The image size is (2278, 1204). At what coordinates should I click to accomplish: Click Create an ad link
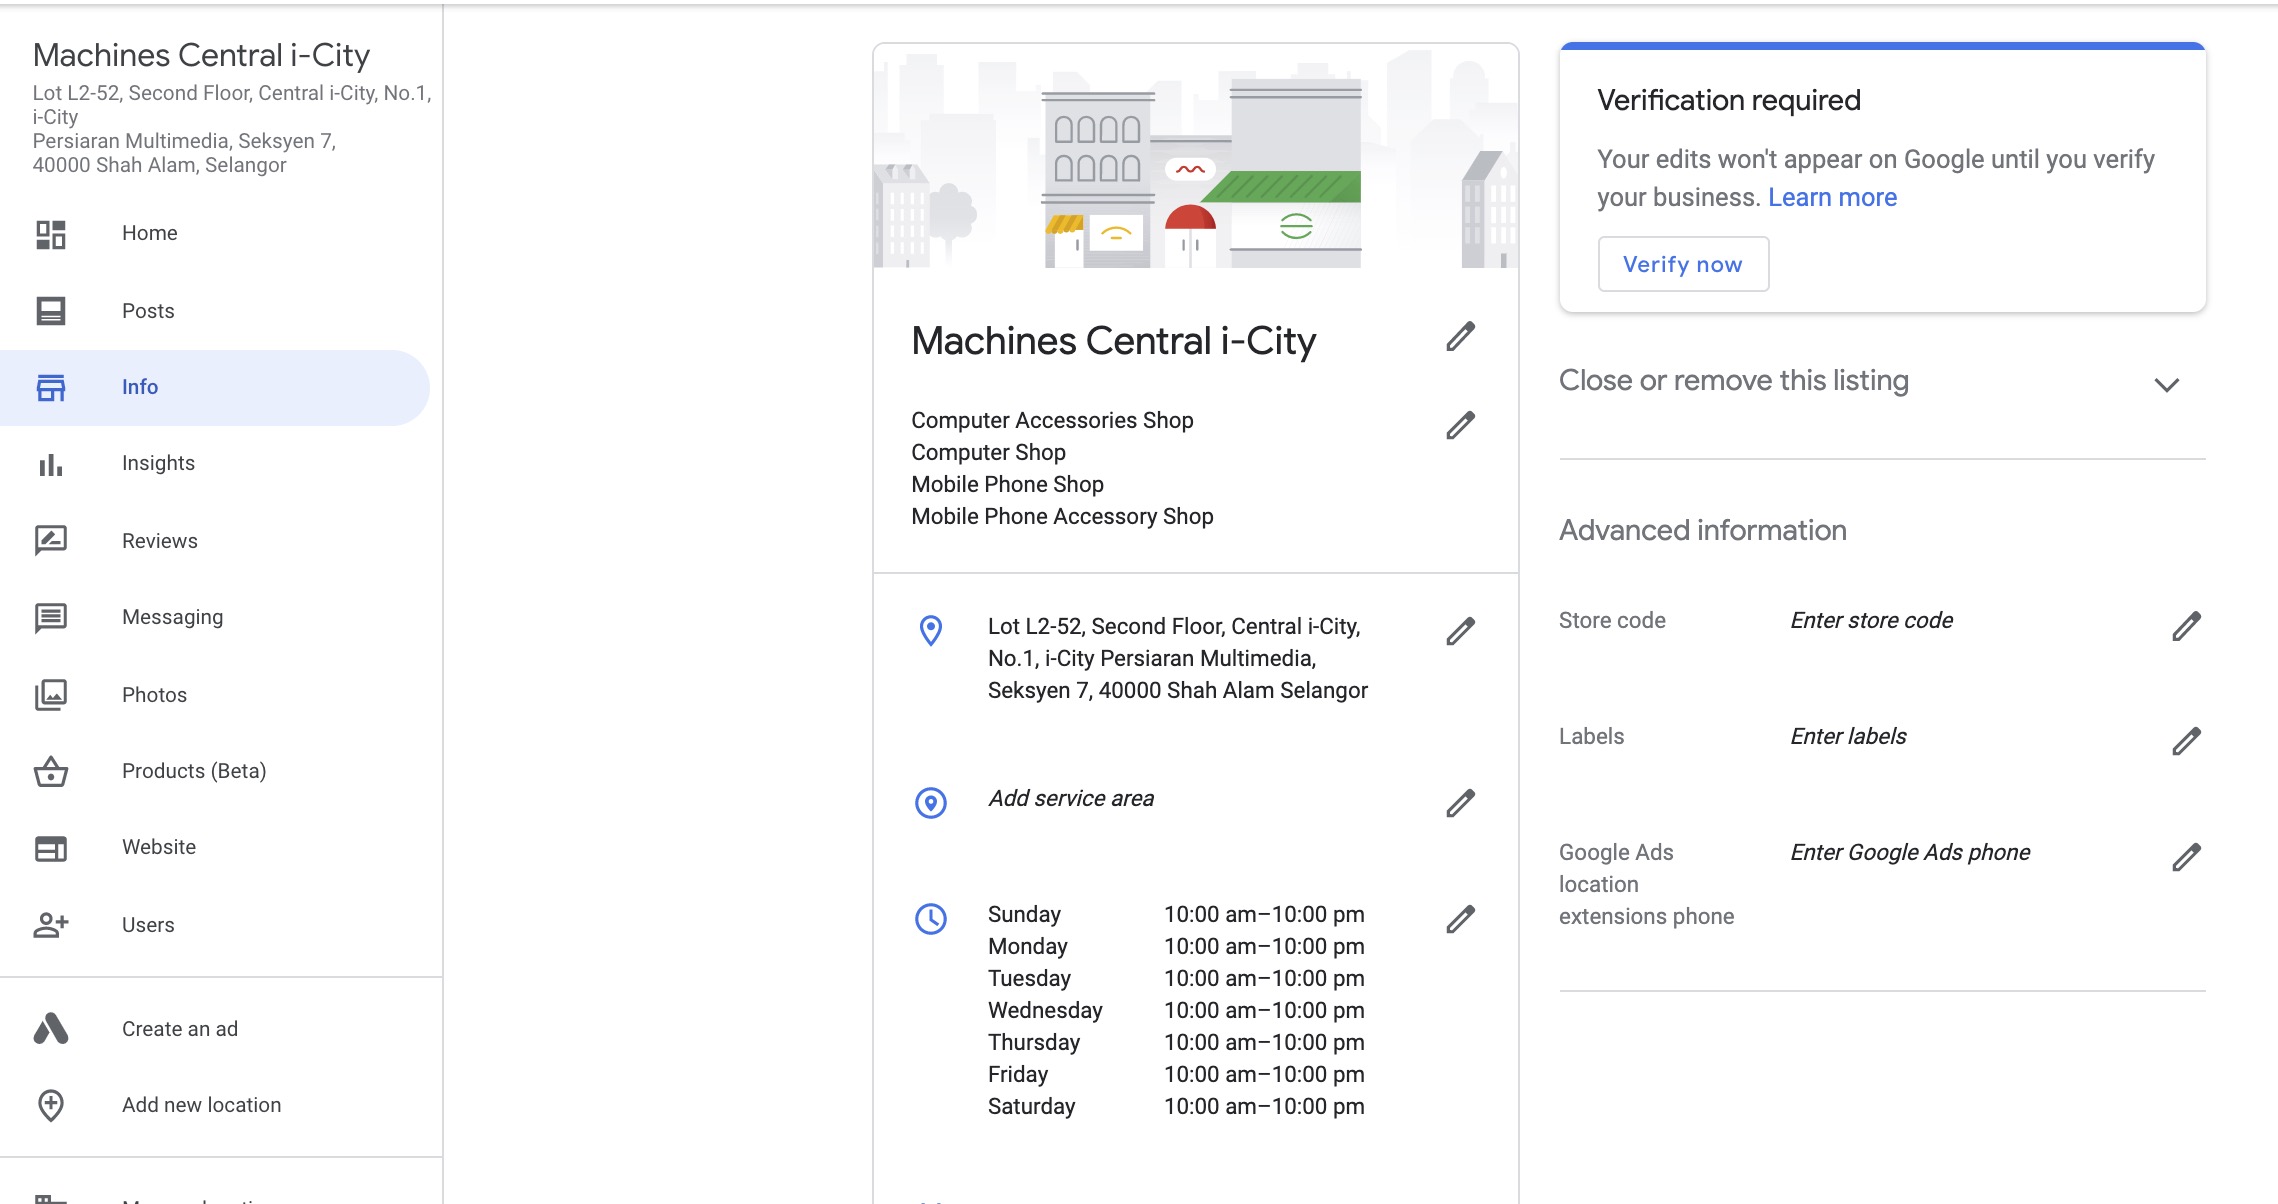tap(180, 1029)
